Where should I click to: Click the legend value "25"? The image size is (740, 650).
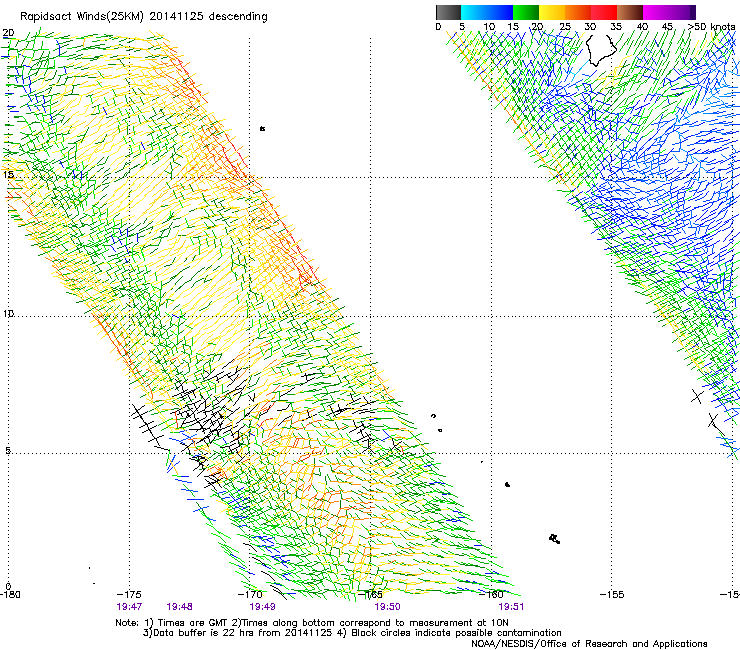[x=564, y=27]
